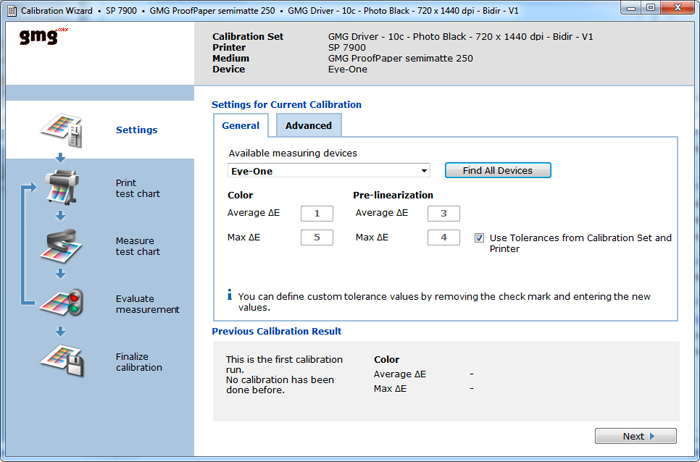The height and width of the screenshot is (462, 700).
Task: Open the Available measuring devices dropdown
Action: point(329,171)
